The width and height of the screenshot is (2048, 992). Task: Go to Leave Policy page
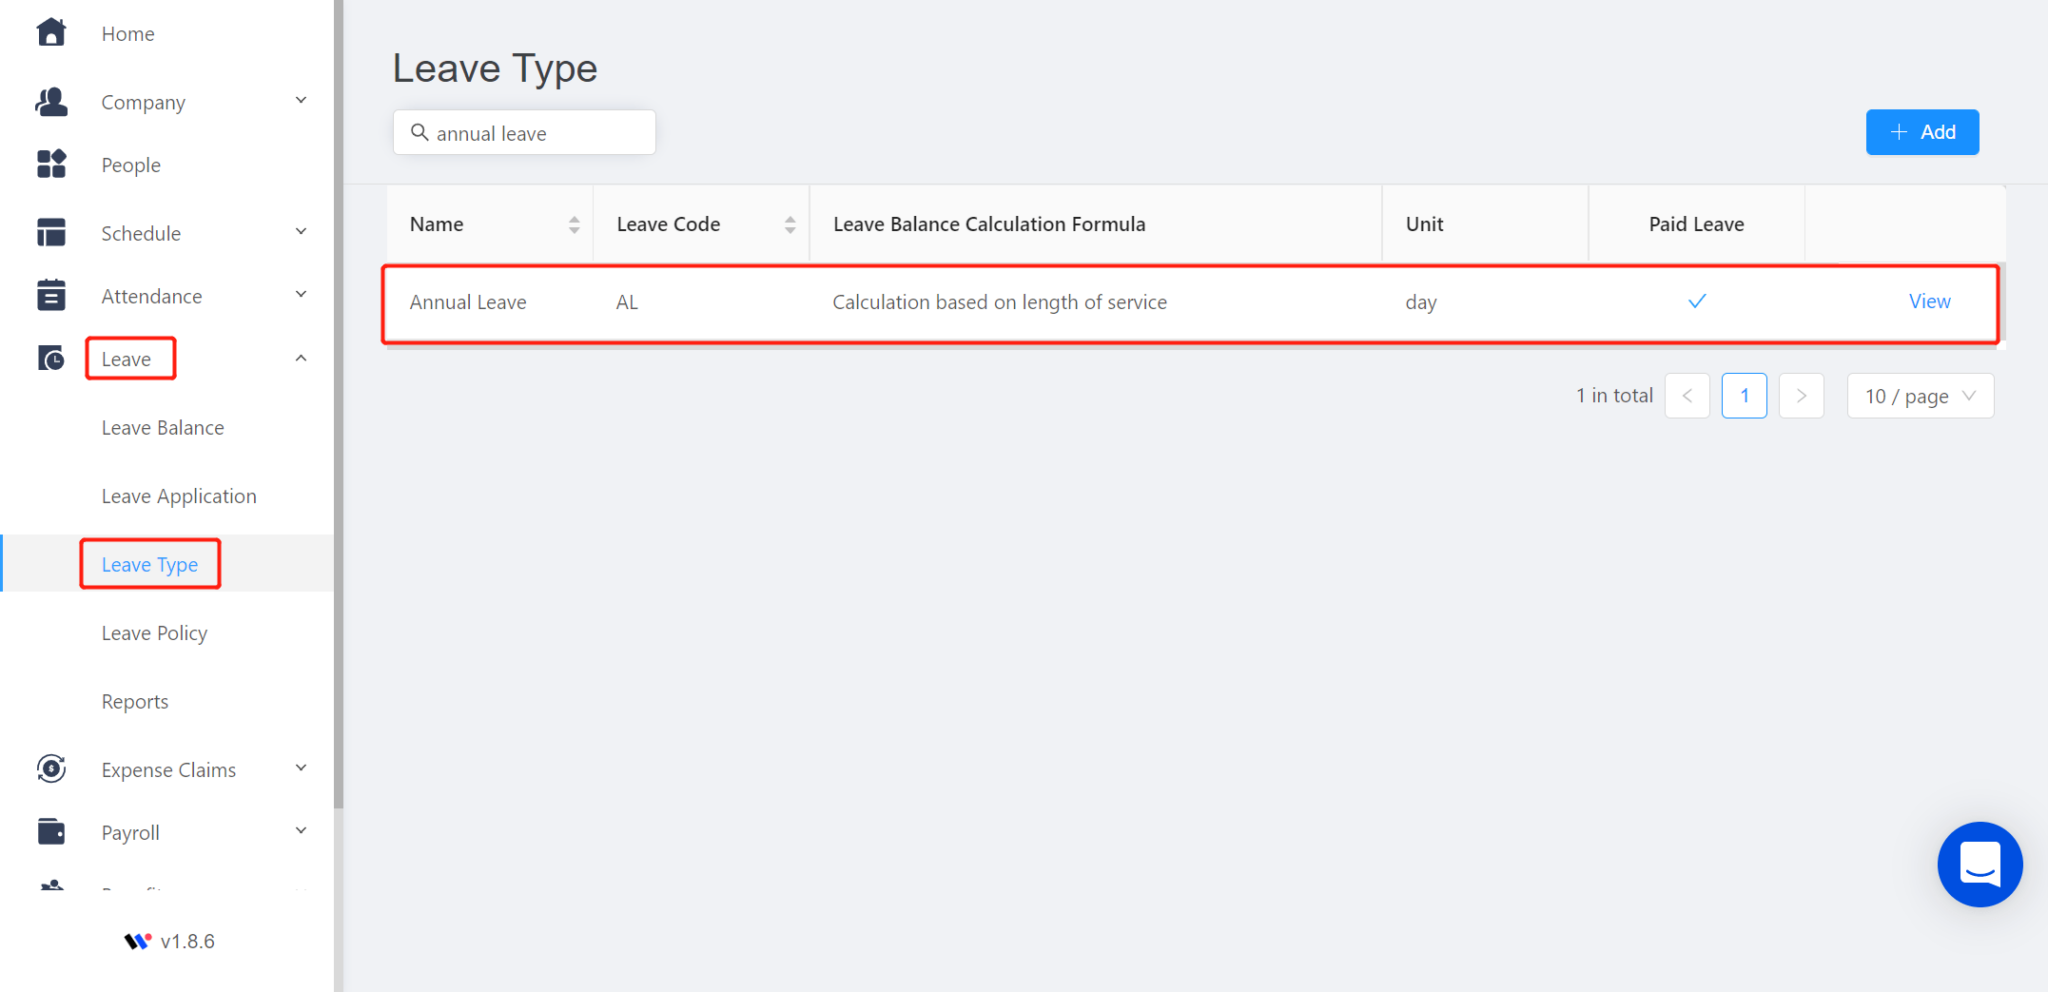click(155, 633)
